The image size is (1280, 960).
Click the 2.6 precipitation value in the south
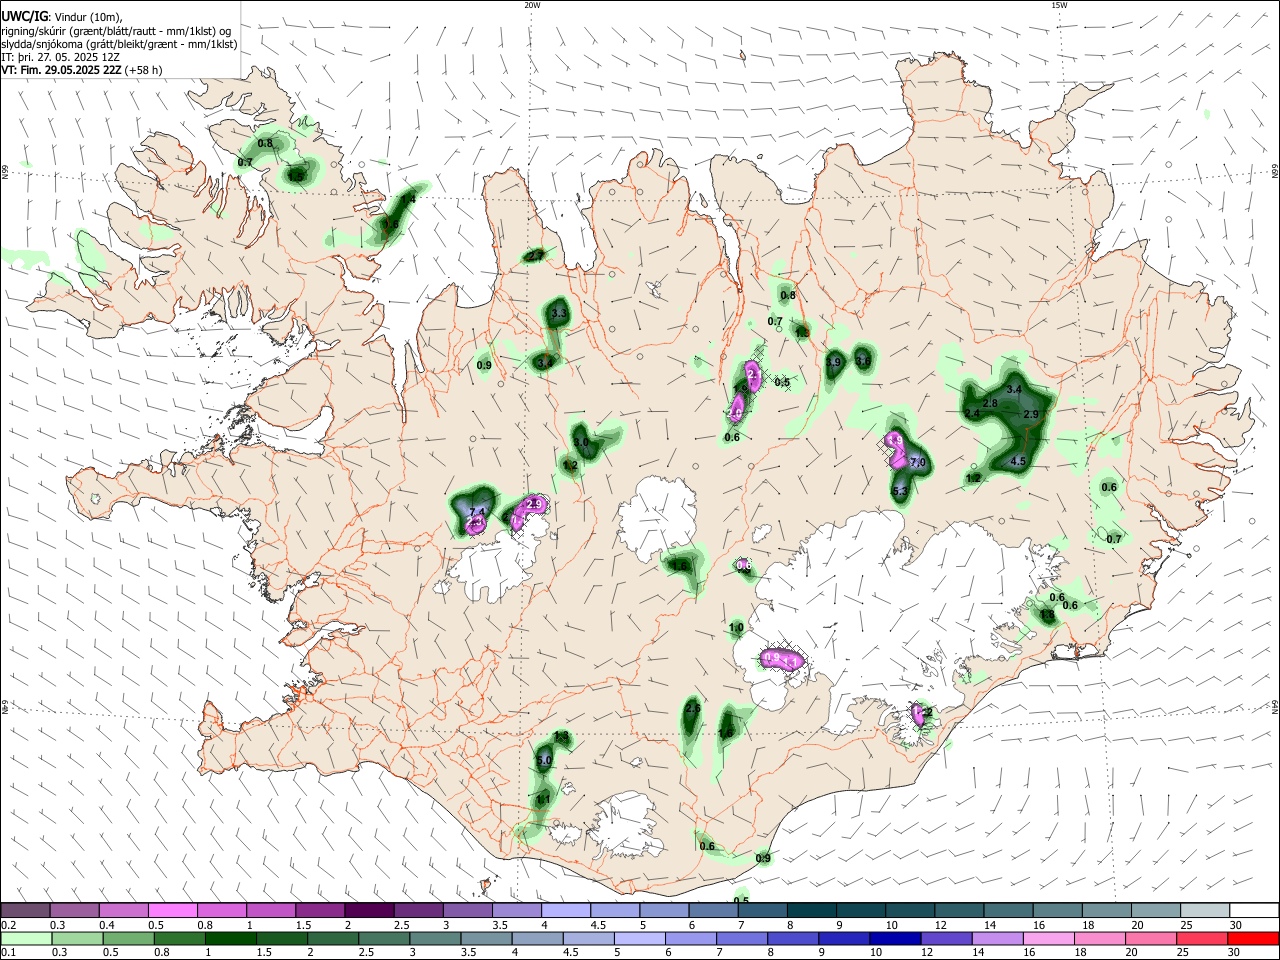tap(693, 708)
